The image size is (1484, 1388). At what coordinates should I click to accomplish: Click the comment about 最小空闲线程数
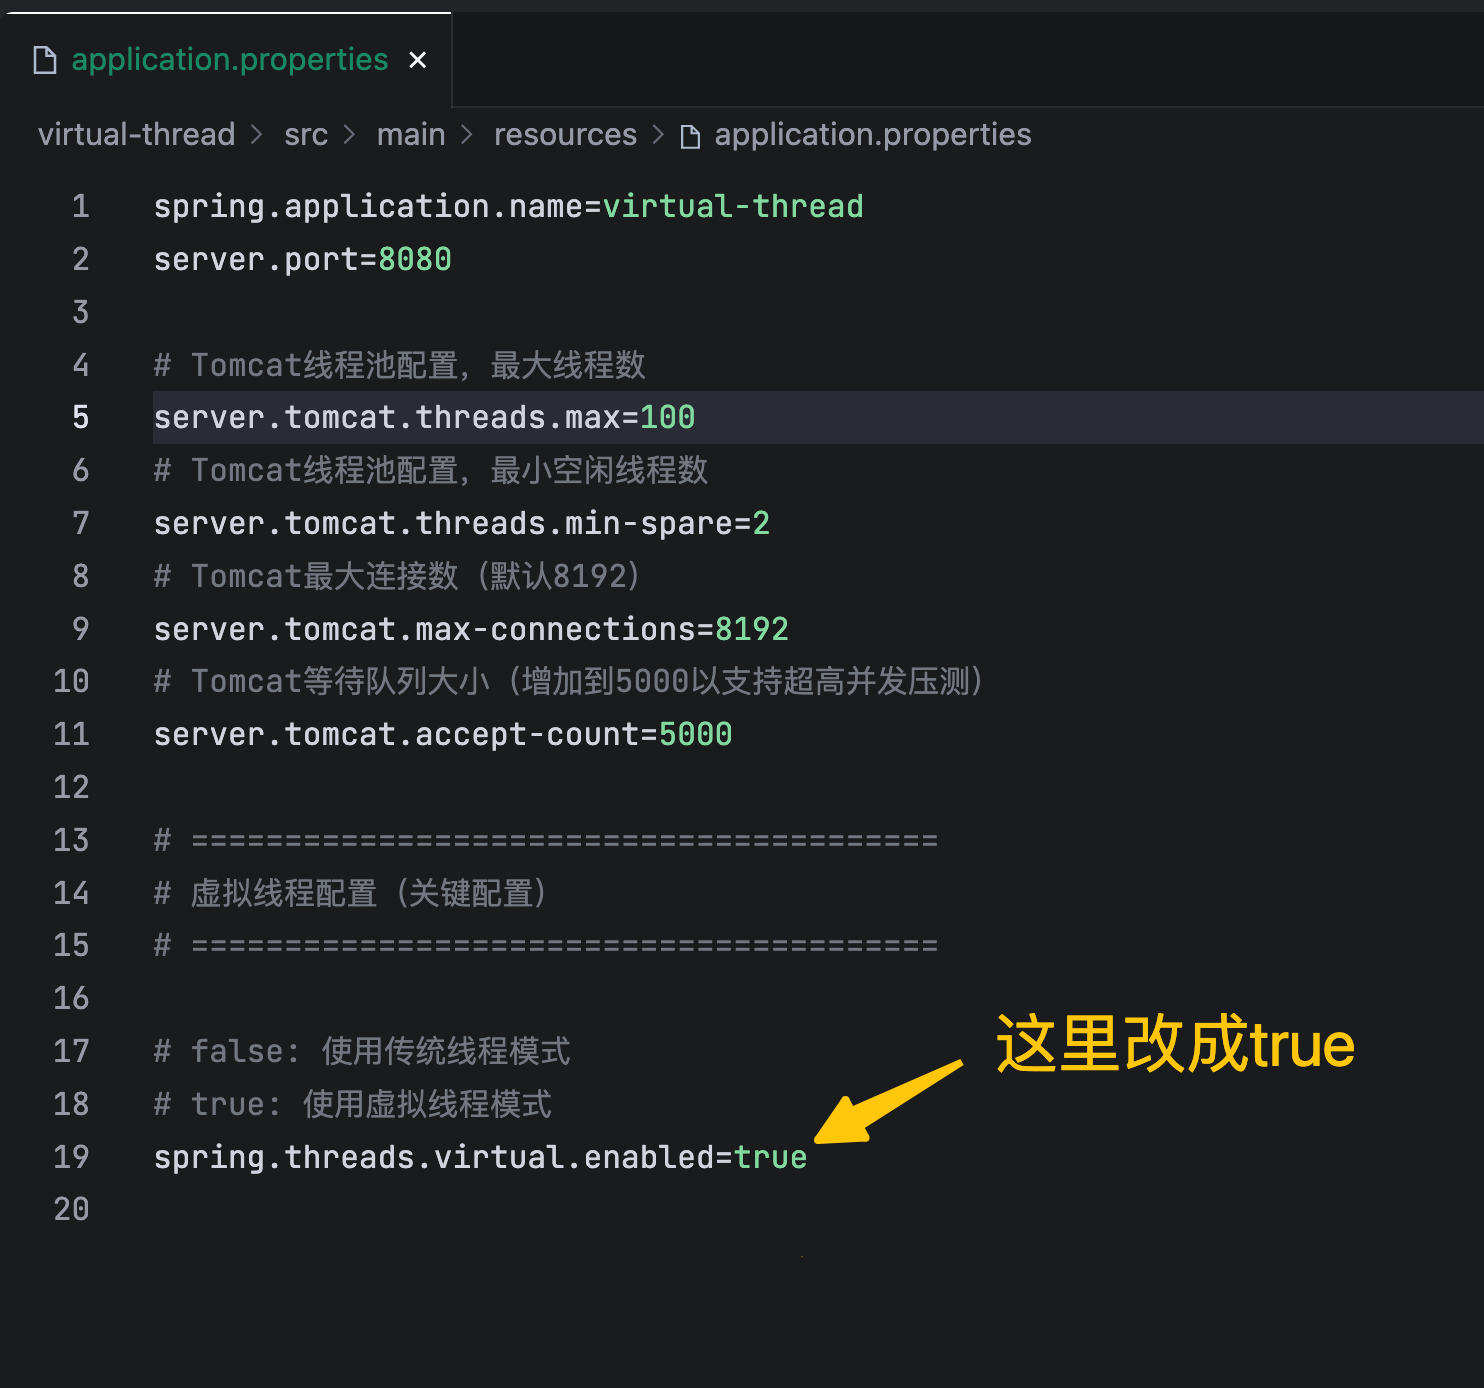pos(431,470)
